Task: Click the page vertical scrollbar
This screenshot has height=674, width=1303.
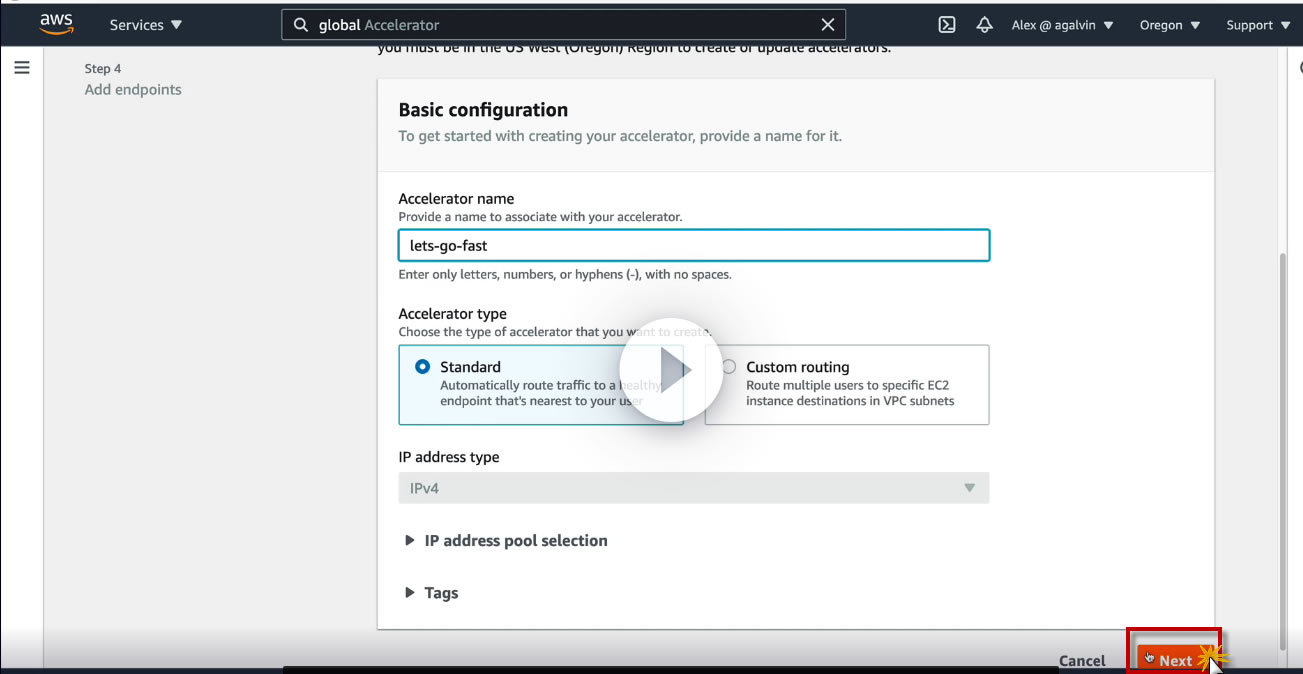Action: click(x=1285, y=450)
